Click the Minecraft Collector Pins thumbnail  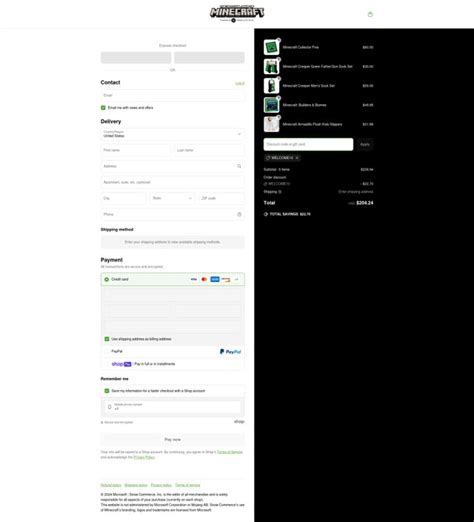271,47
